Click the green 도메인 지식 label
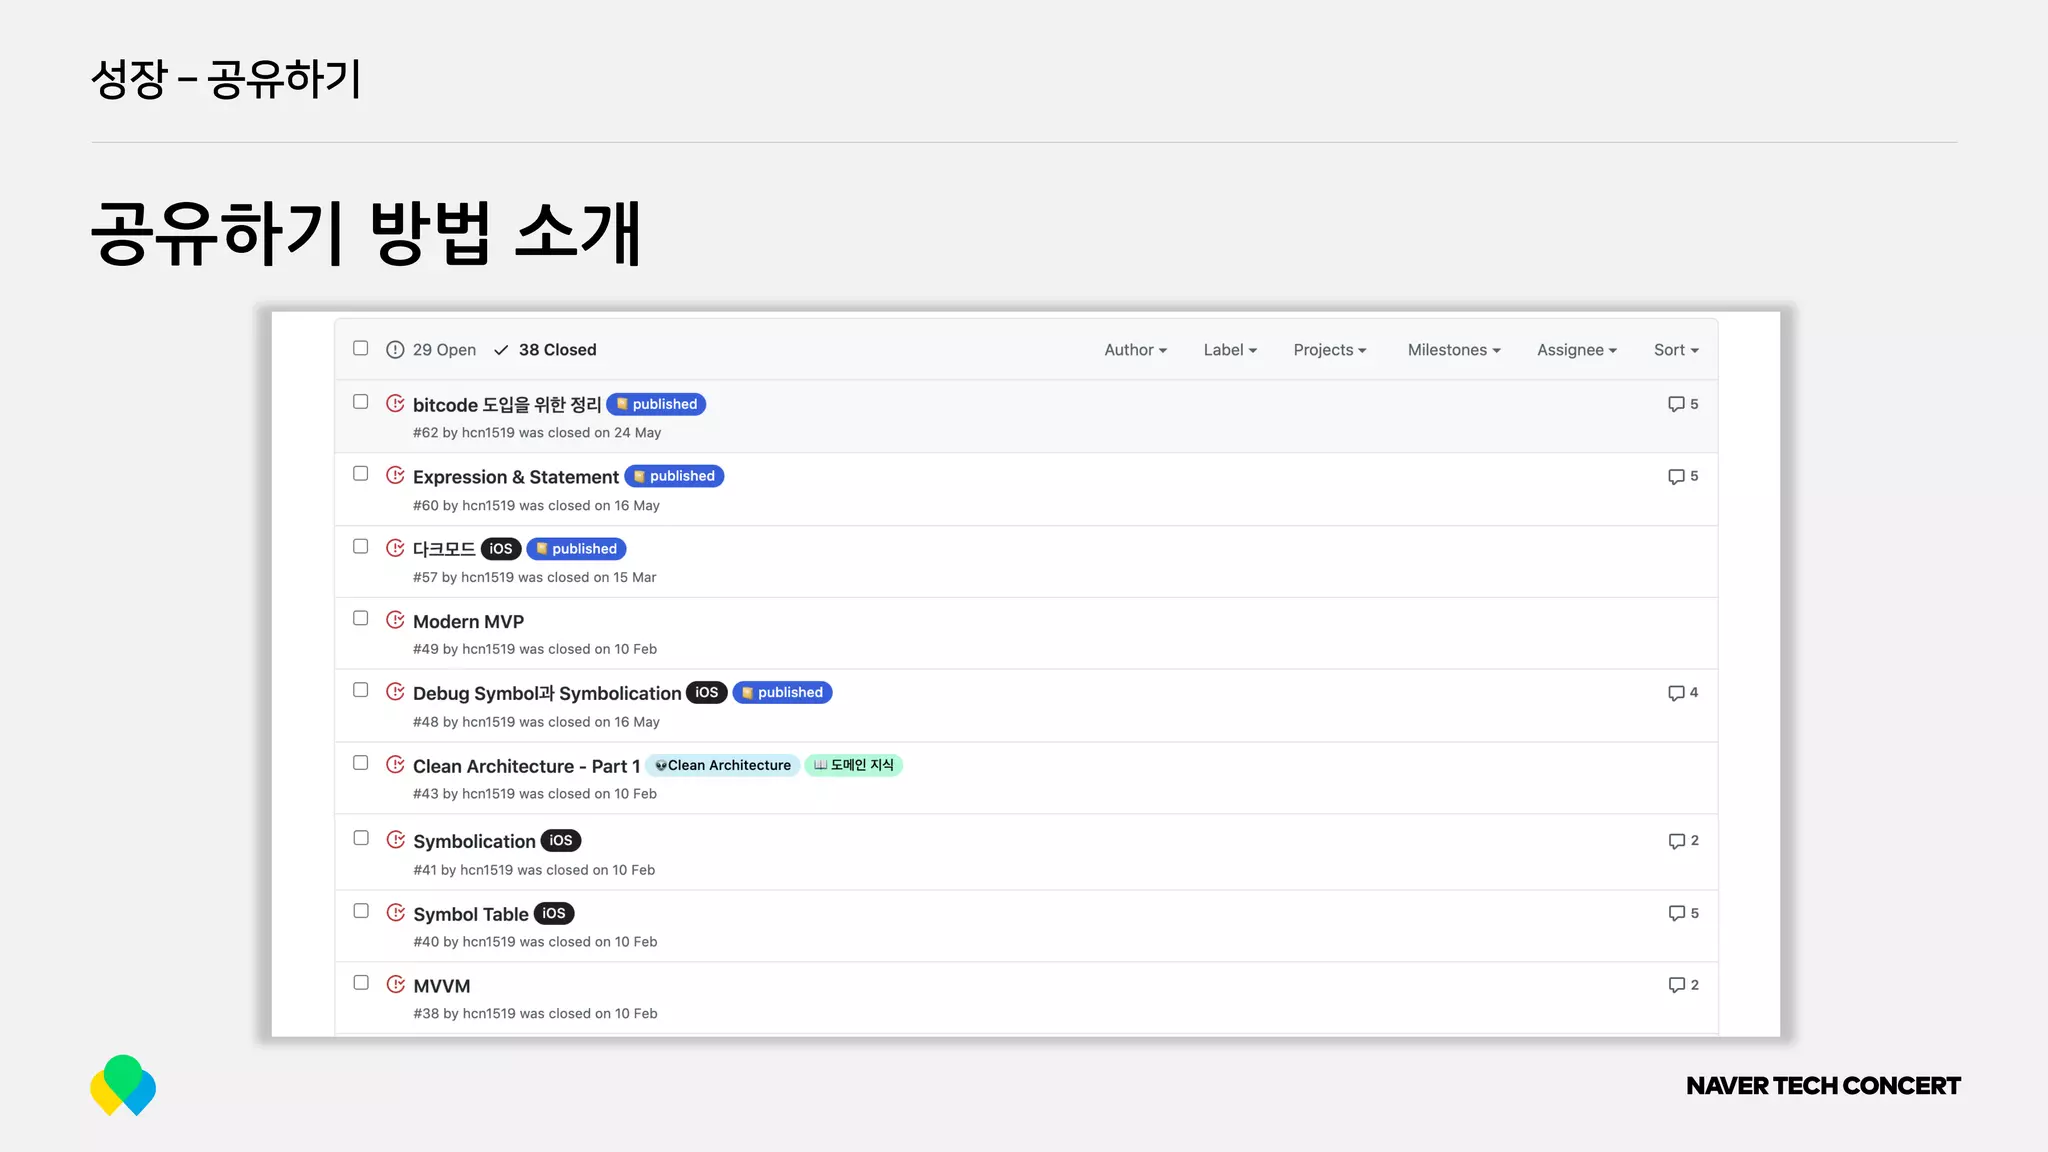The height and width of the screenshot is (1152, 2048). point(853,765)
